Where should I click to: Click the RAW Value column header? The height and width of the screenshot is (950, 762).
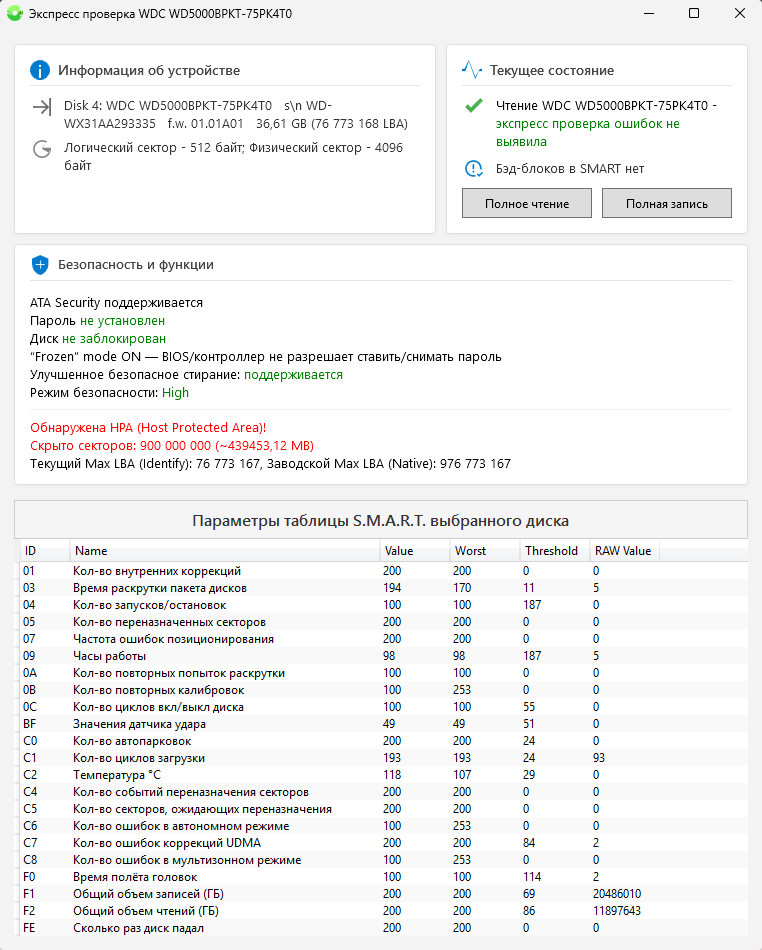(623, 551)
